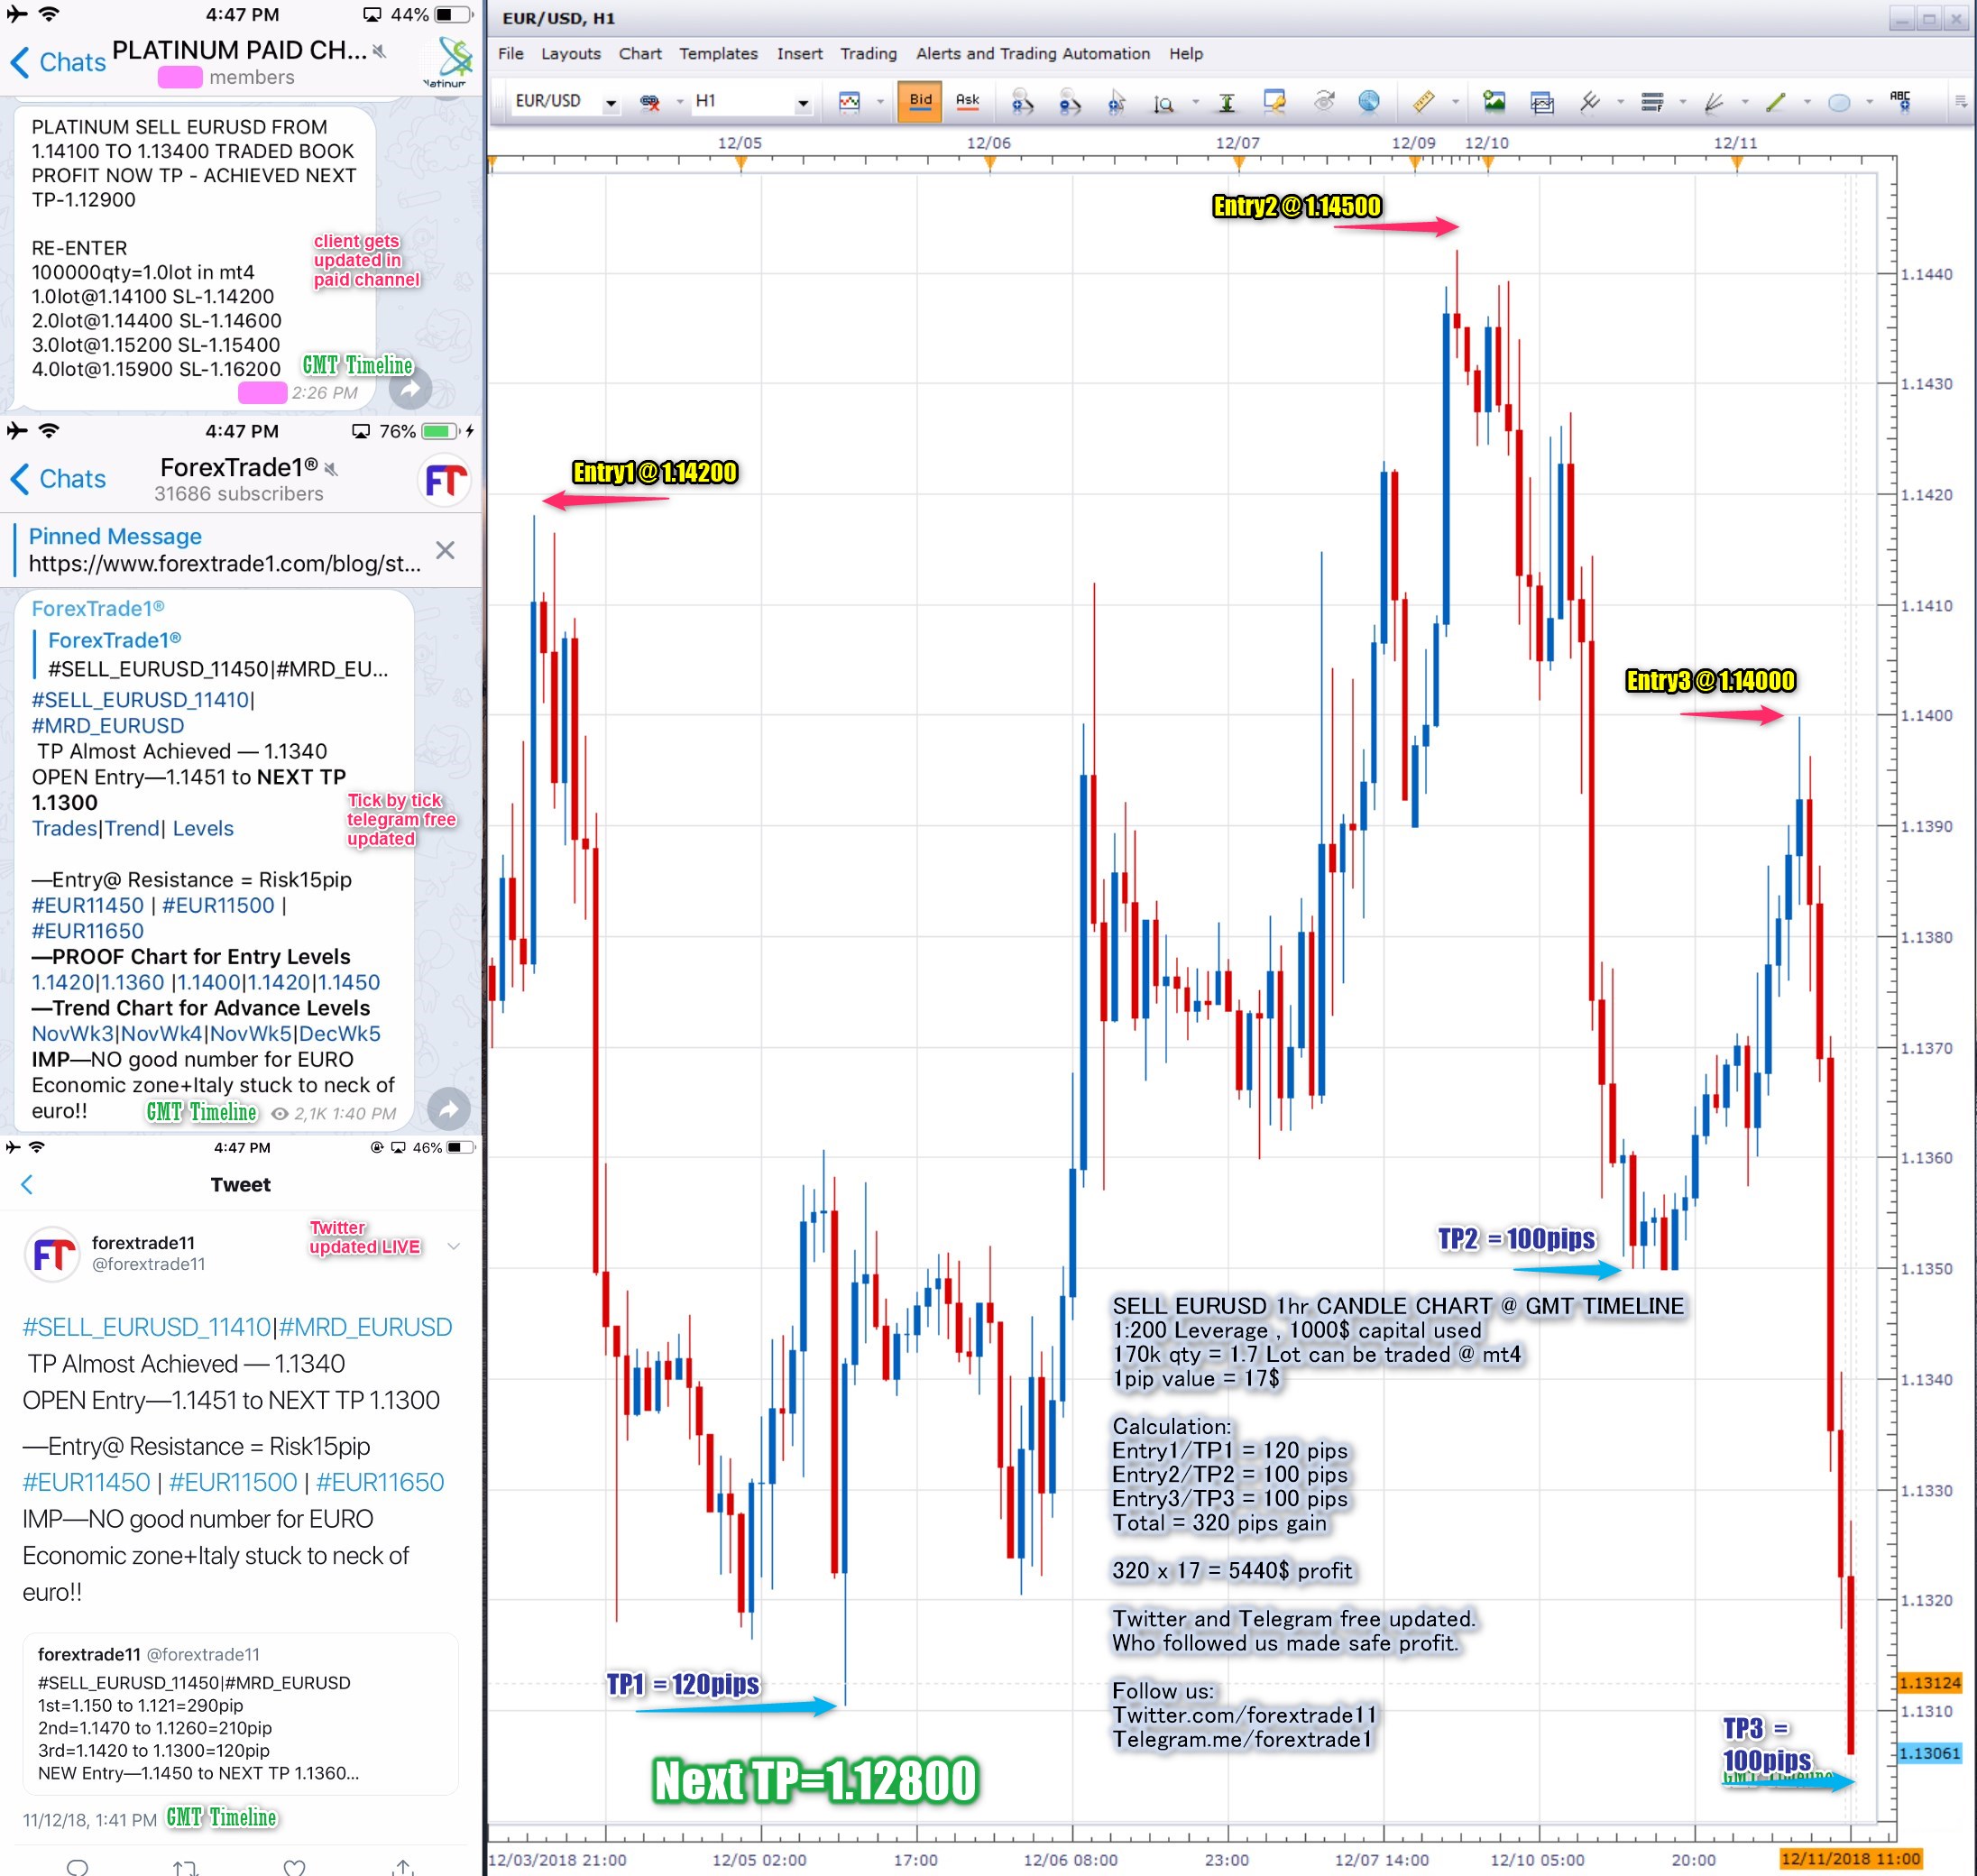1977x1876 pixels.
Task: Go back to Chats from ForexTrade1 channel
Action: [57, 479]
